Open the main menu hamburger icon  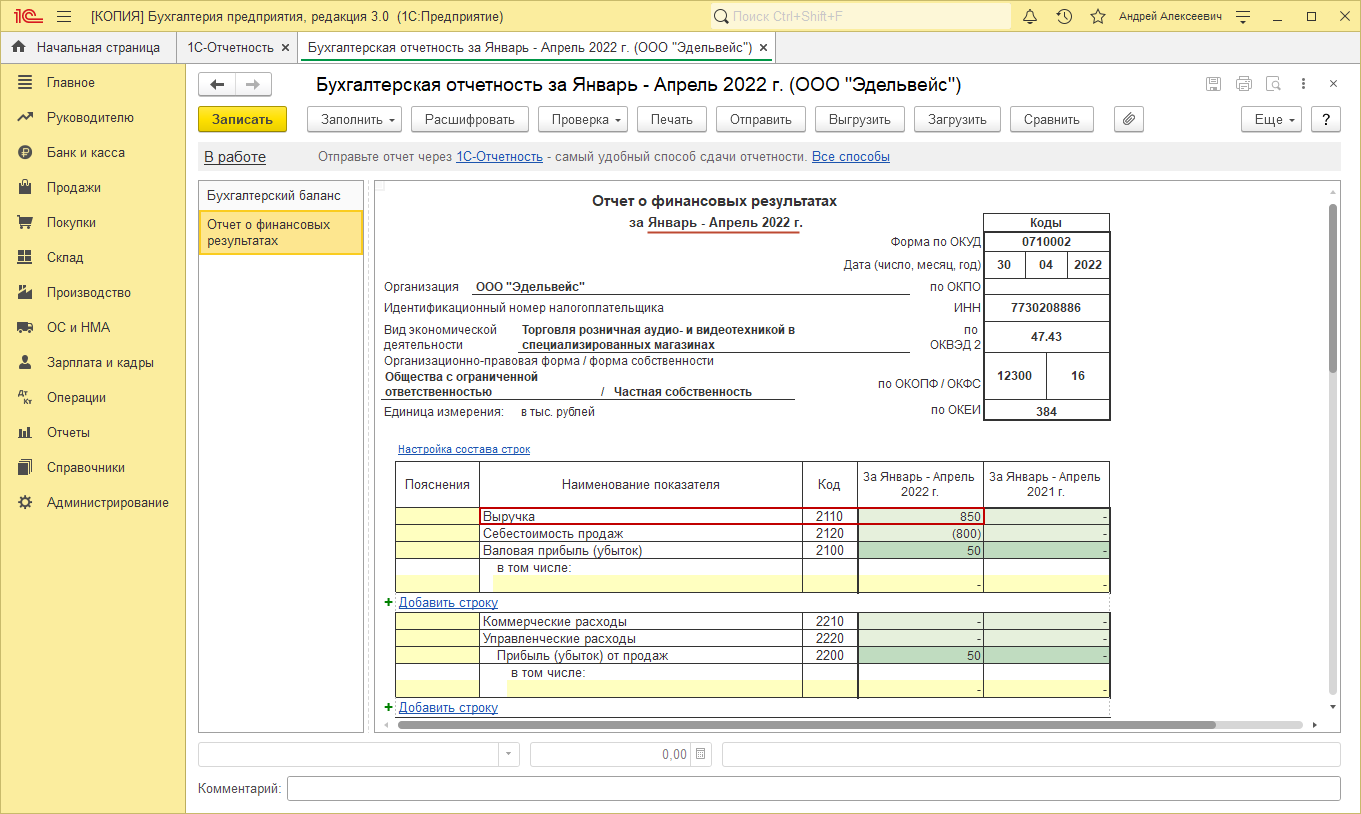(x=64, y=17)
